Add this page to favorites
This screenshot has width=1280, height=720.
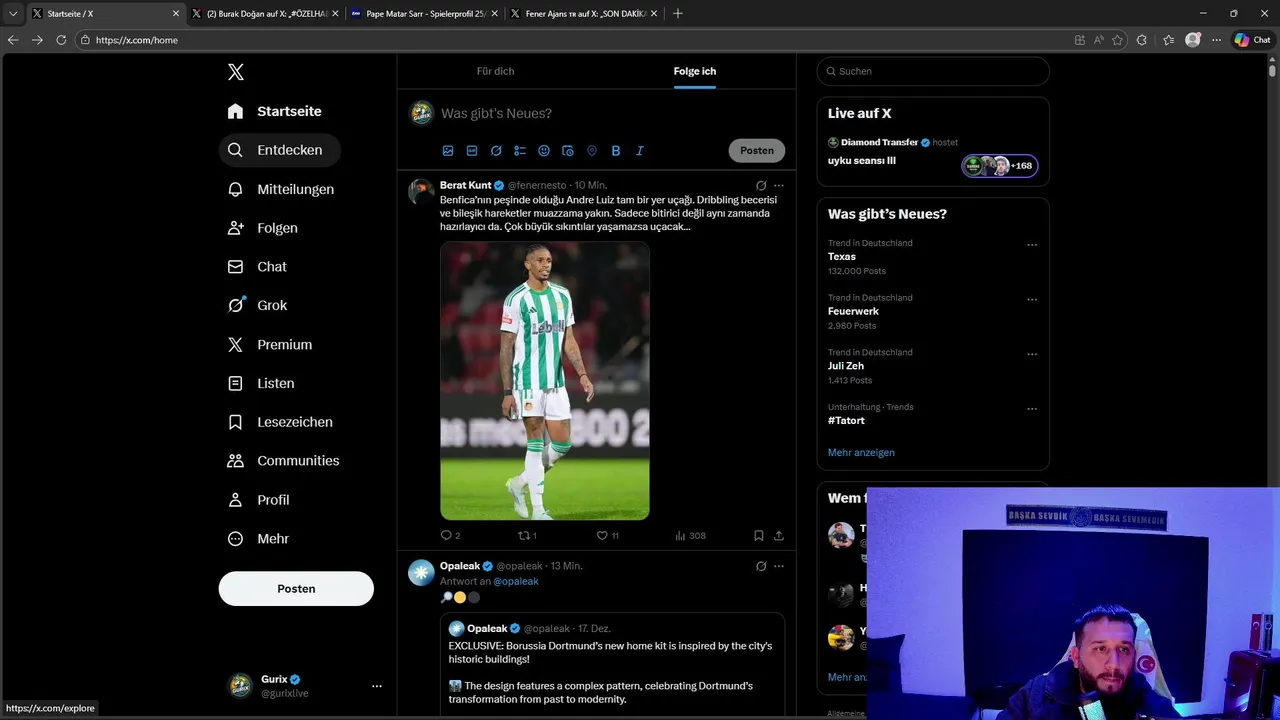coord(1117,40)
